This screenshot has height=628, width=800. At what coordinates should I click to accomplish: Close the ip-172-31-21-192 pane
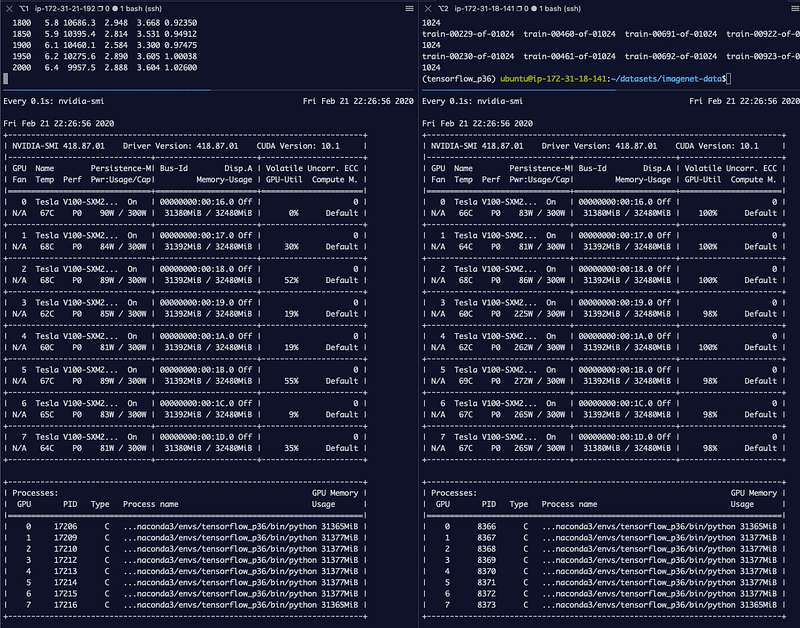click(7, 8)
